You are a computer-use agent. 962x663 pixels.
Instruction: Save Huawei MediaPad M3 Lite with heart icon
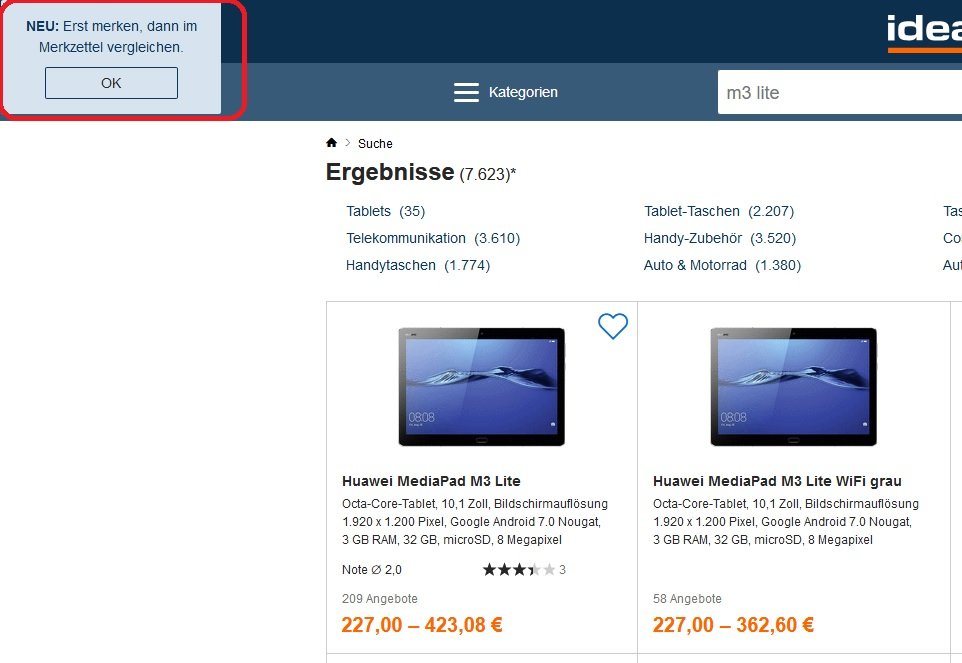tap(613, 326)
